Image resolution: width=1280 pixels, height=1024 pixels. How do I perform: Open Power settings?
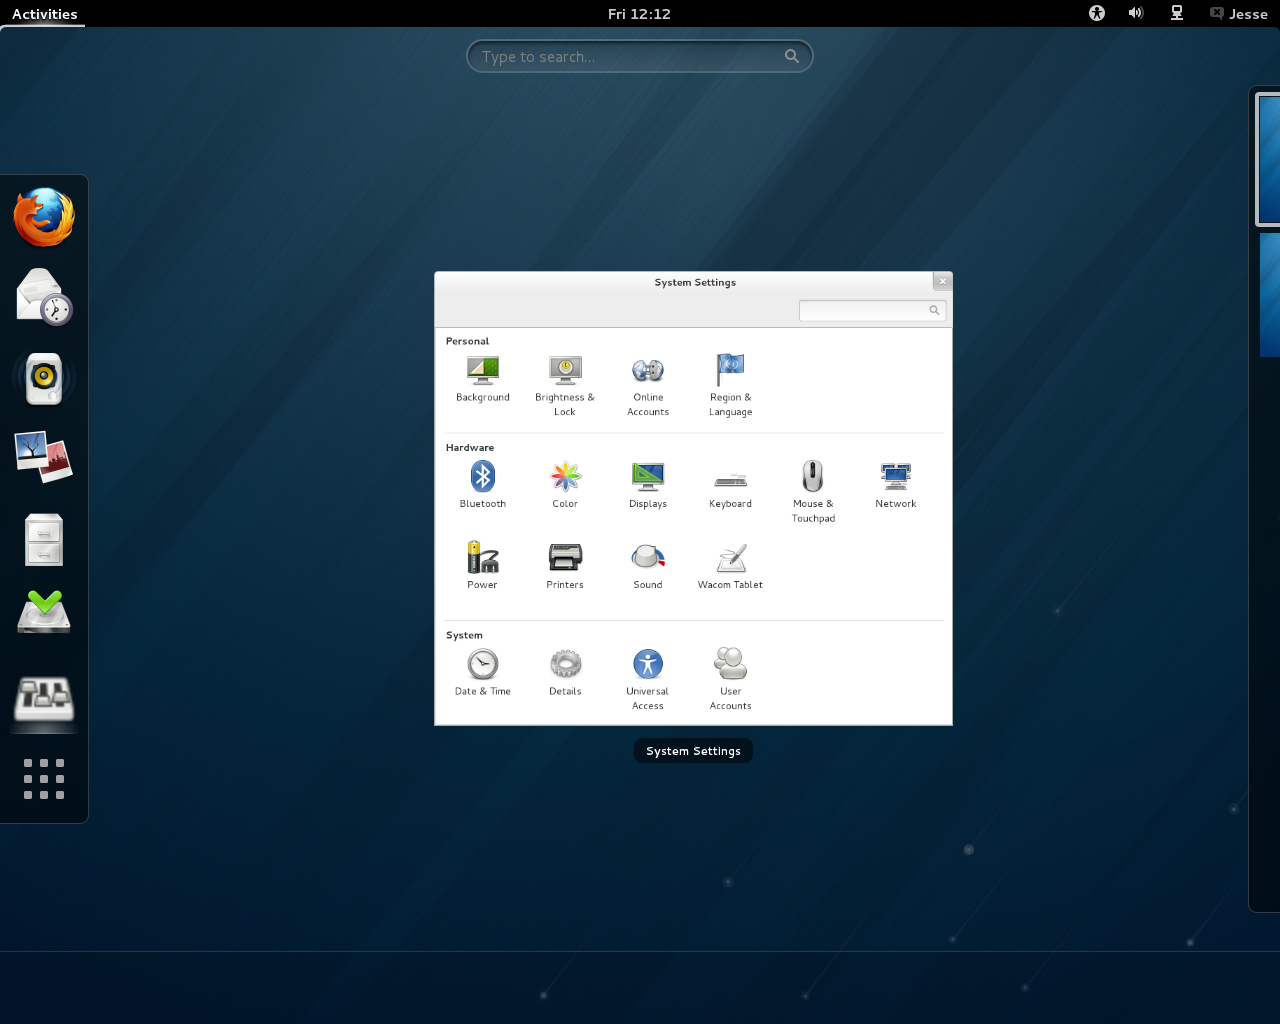pos(483,566)
